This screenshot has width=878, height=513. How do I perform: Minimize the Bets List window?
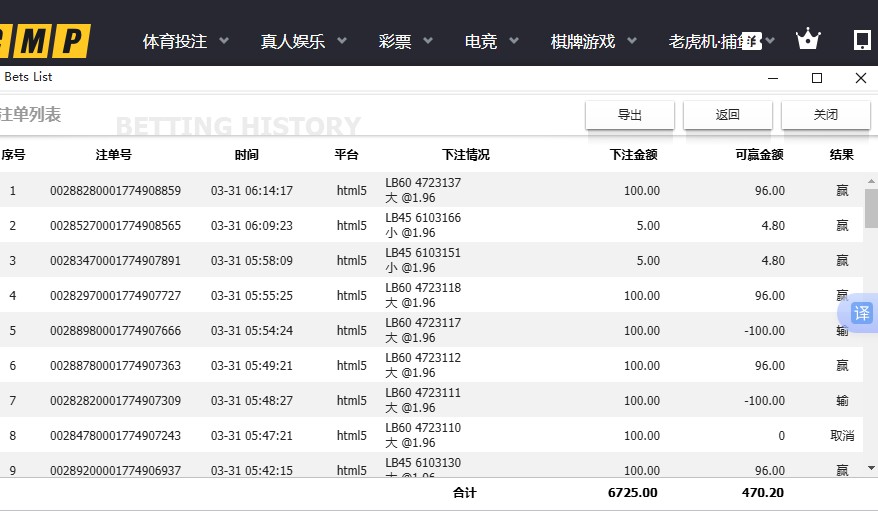(773, 78)
